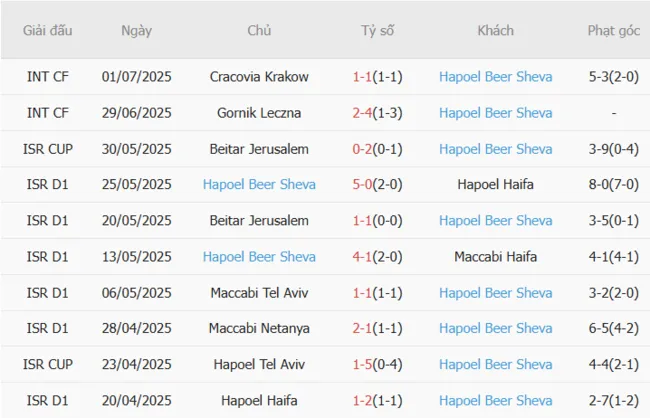Click the Maccabi Haifa away team

(495, 257)
